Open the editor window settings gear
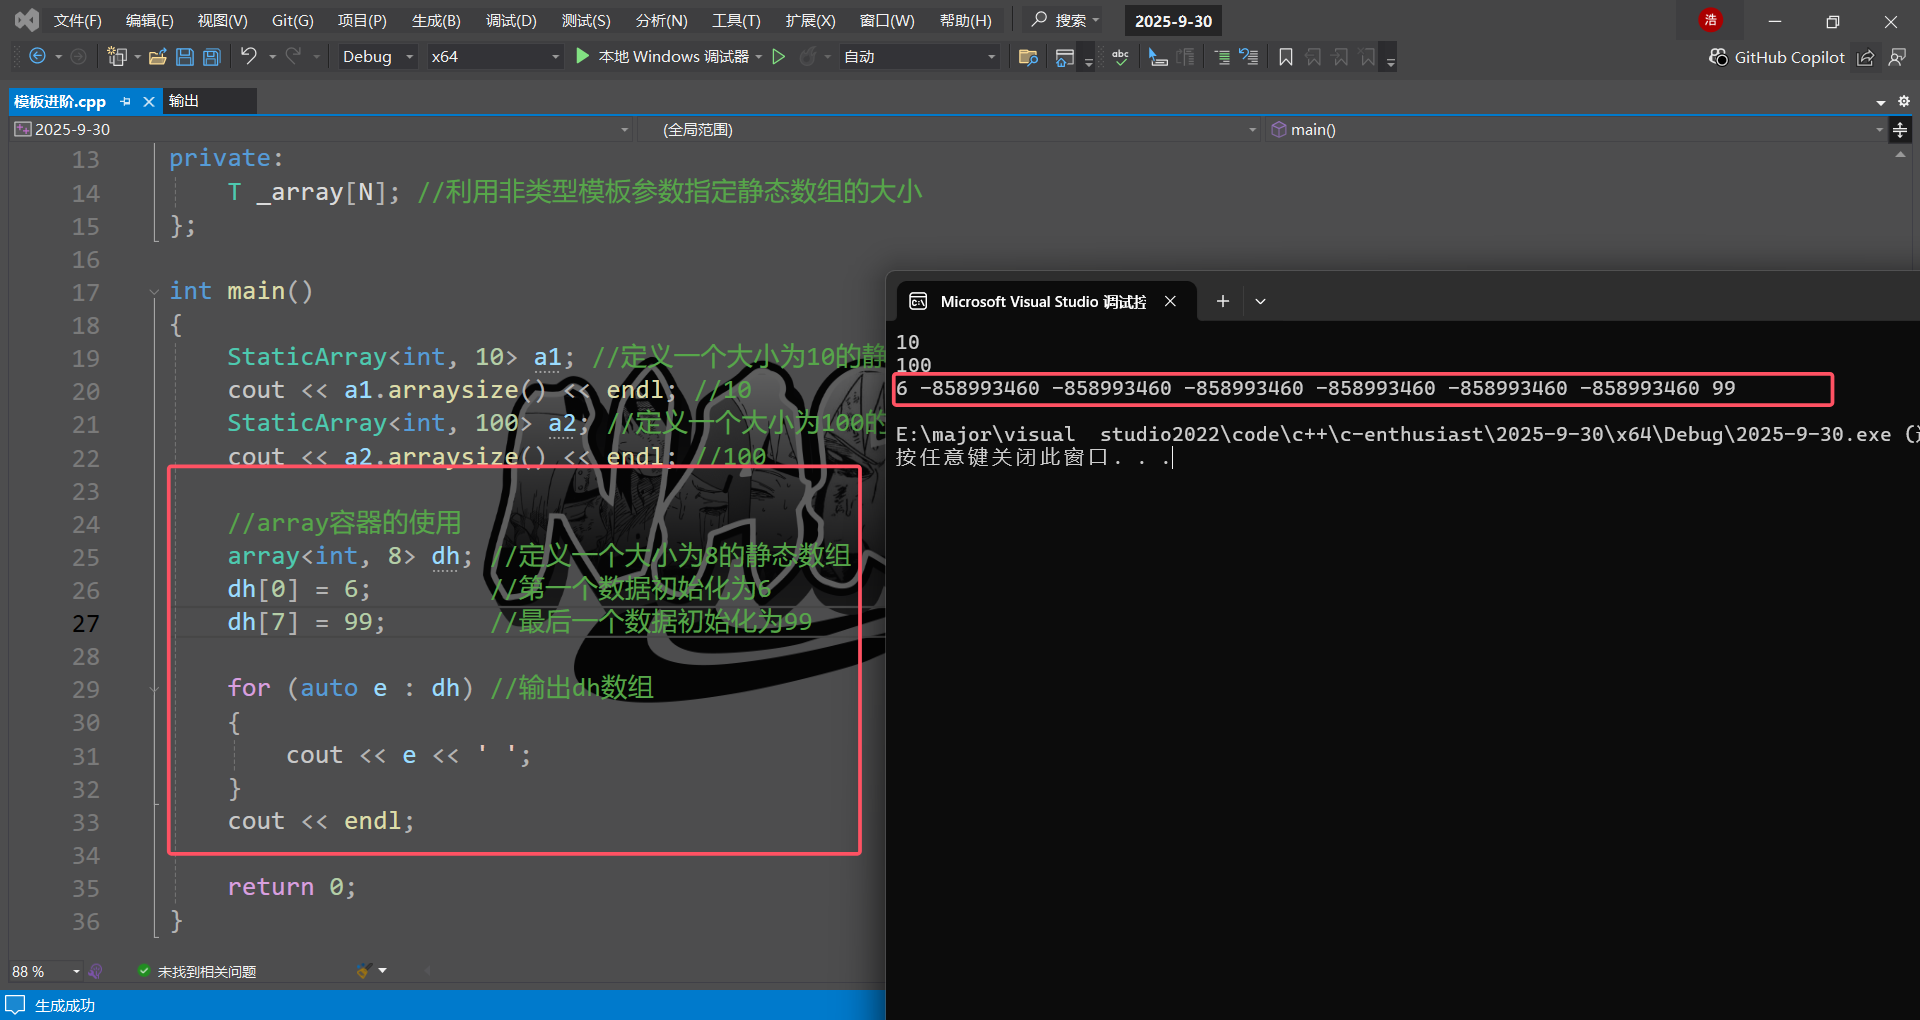 (x=1904, y=101)
